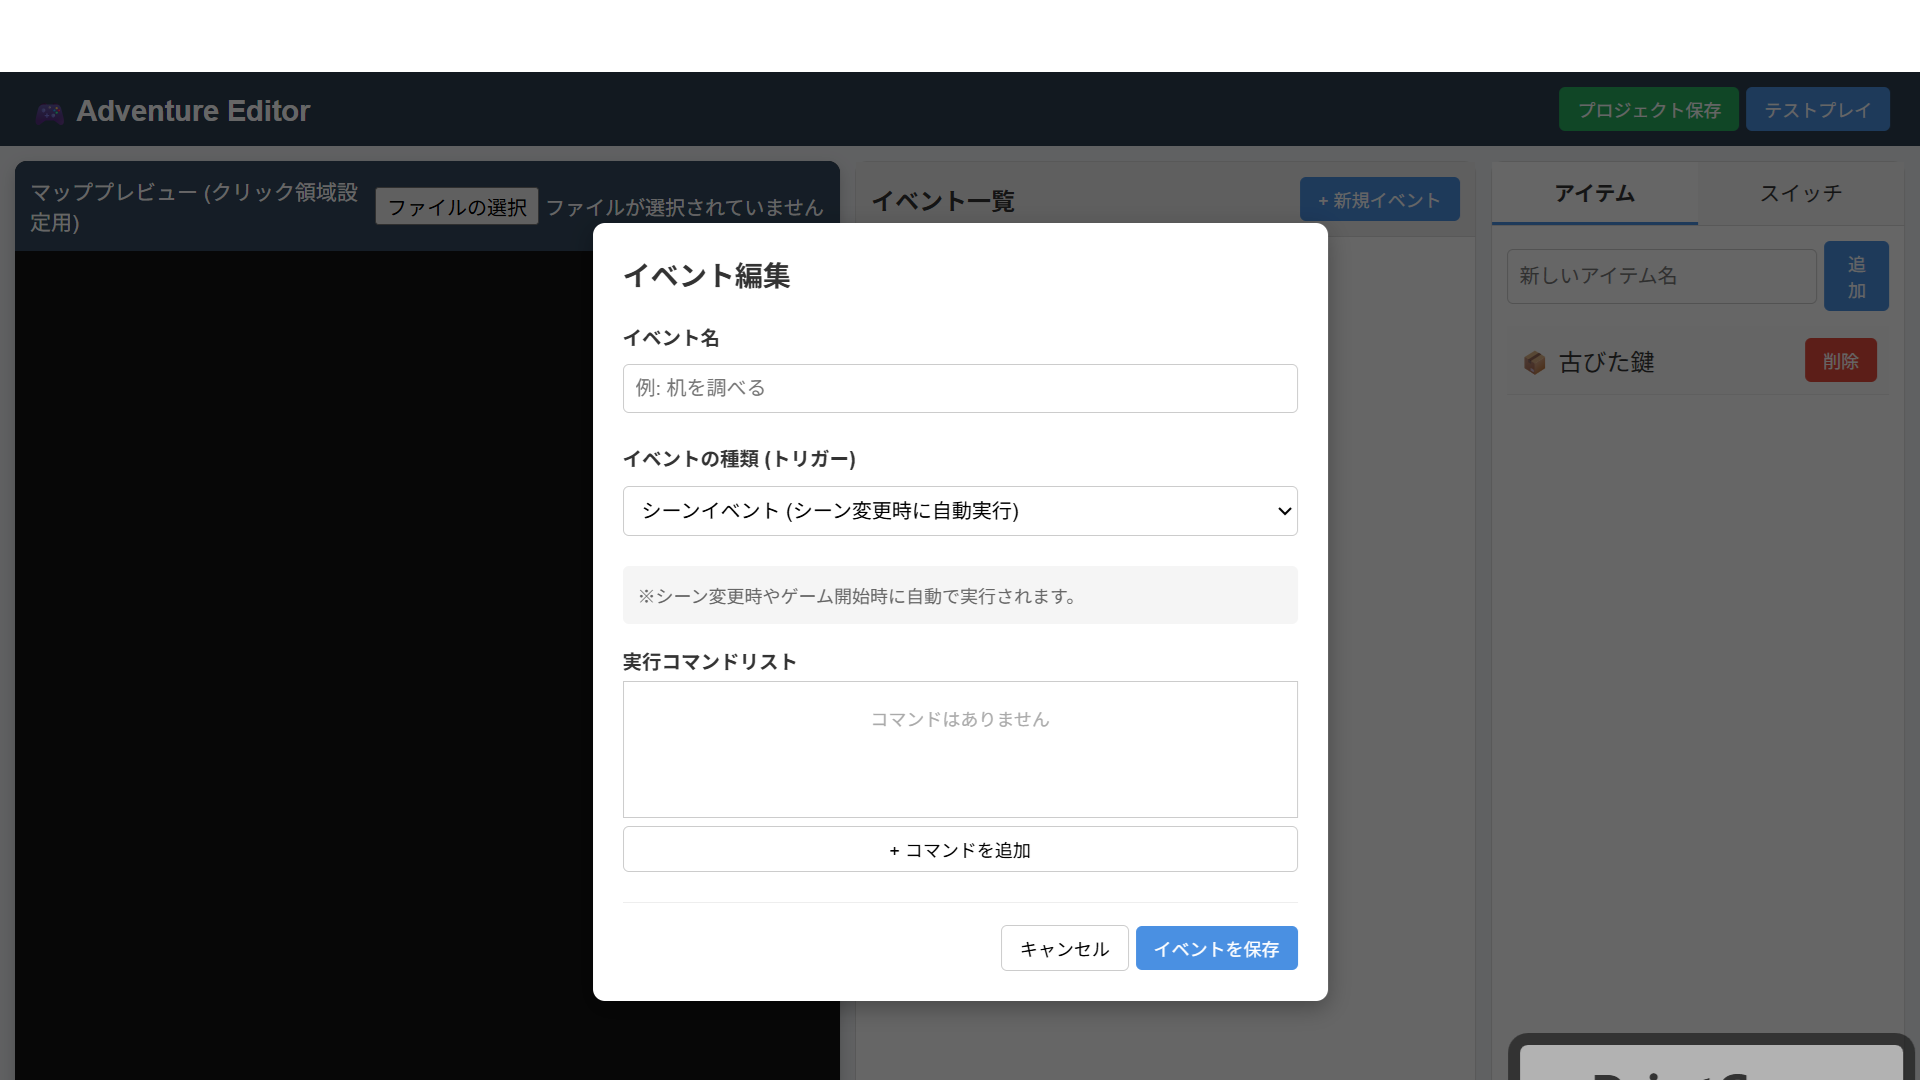The width and height of the screenshot is (1920, 1080).
Task: Click the 古びた鍵 item name
Action: point(1606,362)
